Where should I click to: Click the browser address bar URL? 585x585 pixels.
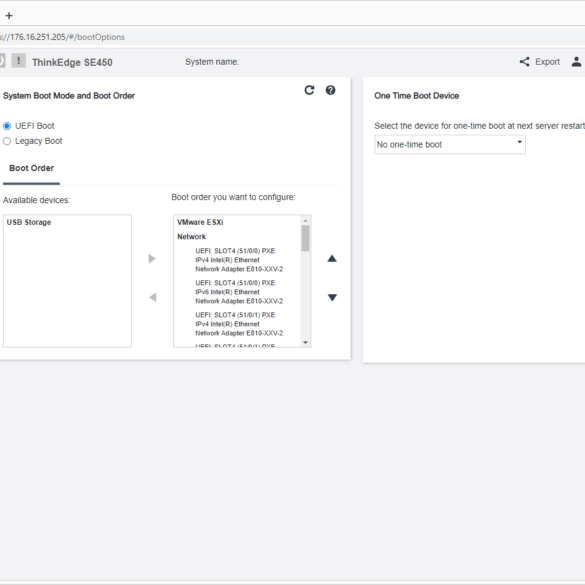(62, 37)
